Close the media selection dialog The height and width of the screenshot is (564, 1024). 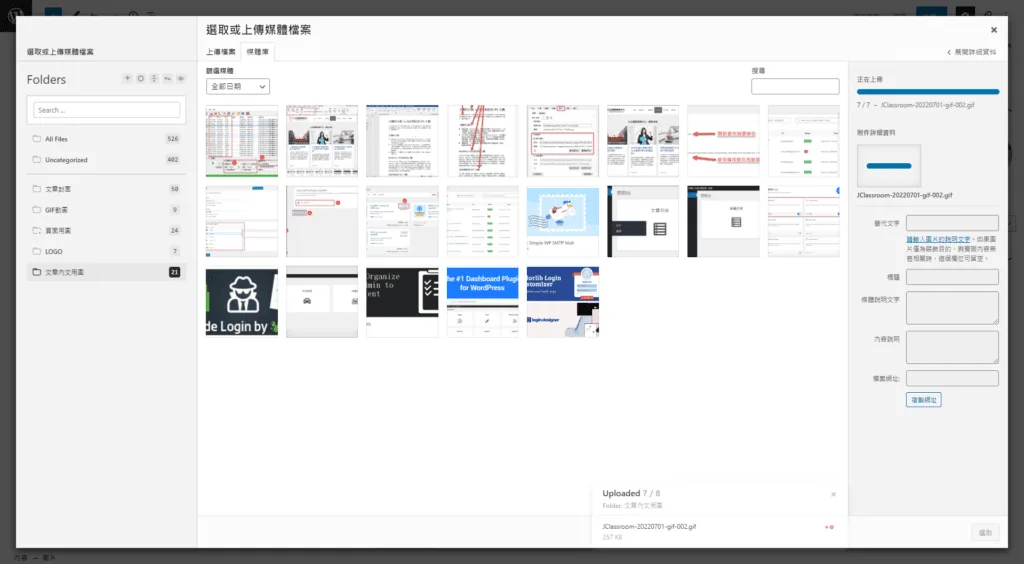tap(993, 30)
